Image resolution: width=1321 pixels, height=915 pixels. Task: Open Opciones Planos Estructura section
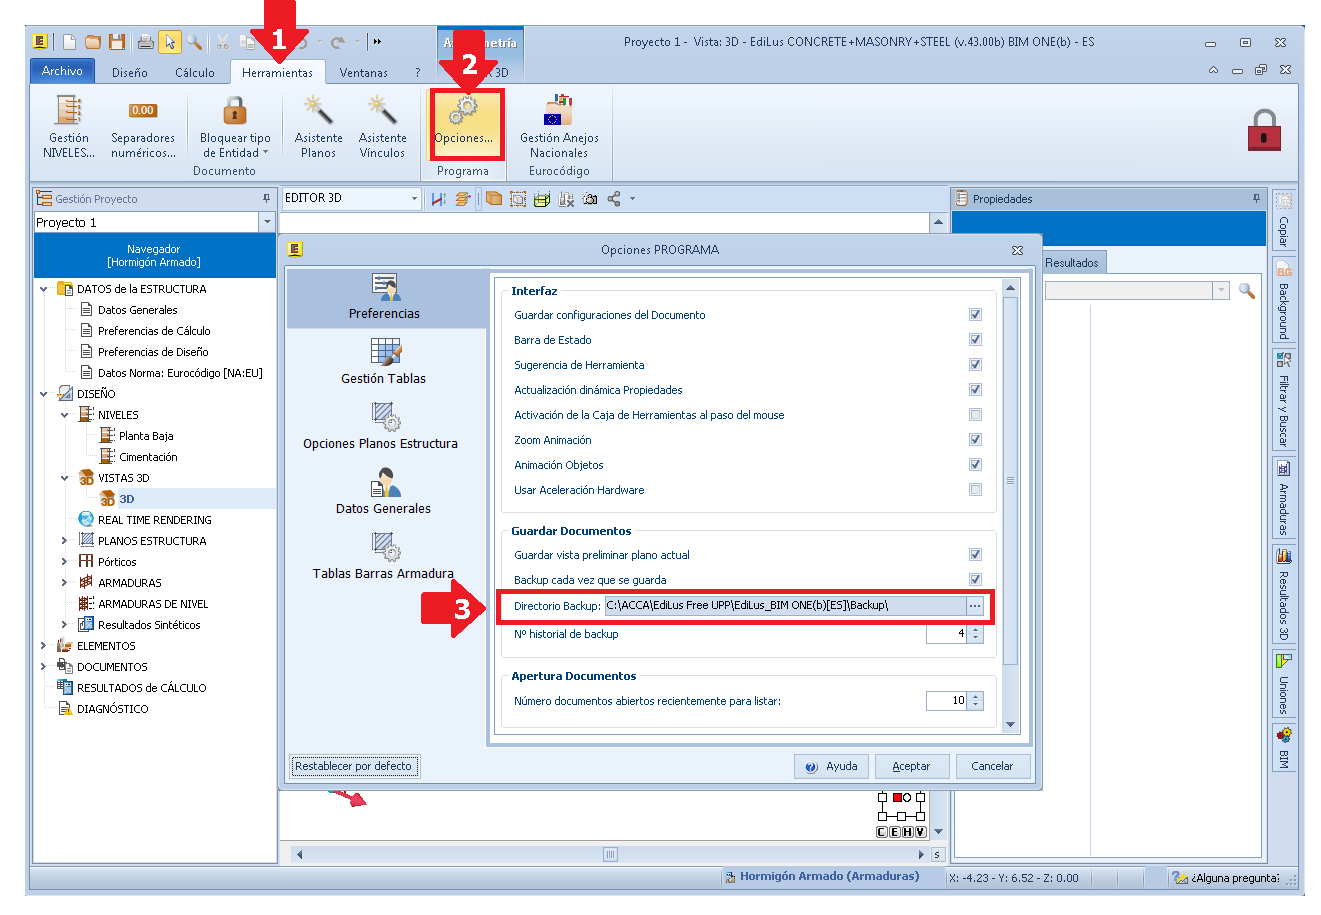(x=381, y=426)
